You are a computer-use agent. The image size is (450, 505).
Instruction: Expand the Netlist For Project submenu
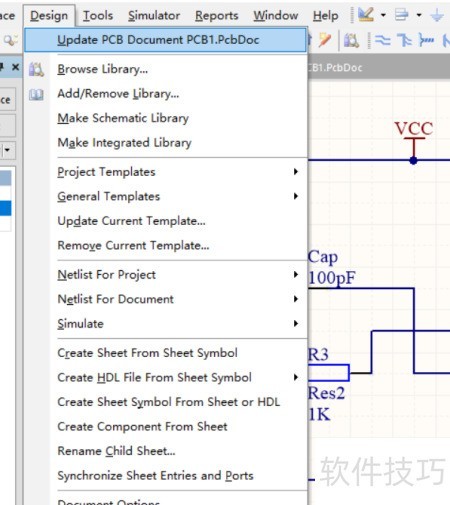tap(296, 274)
